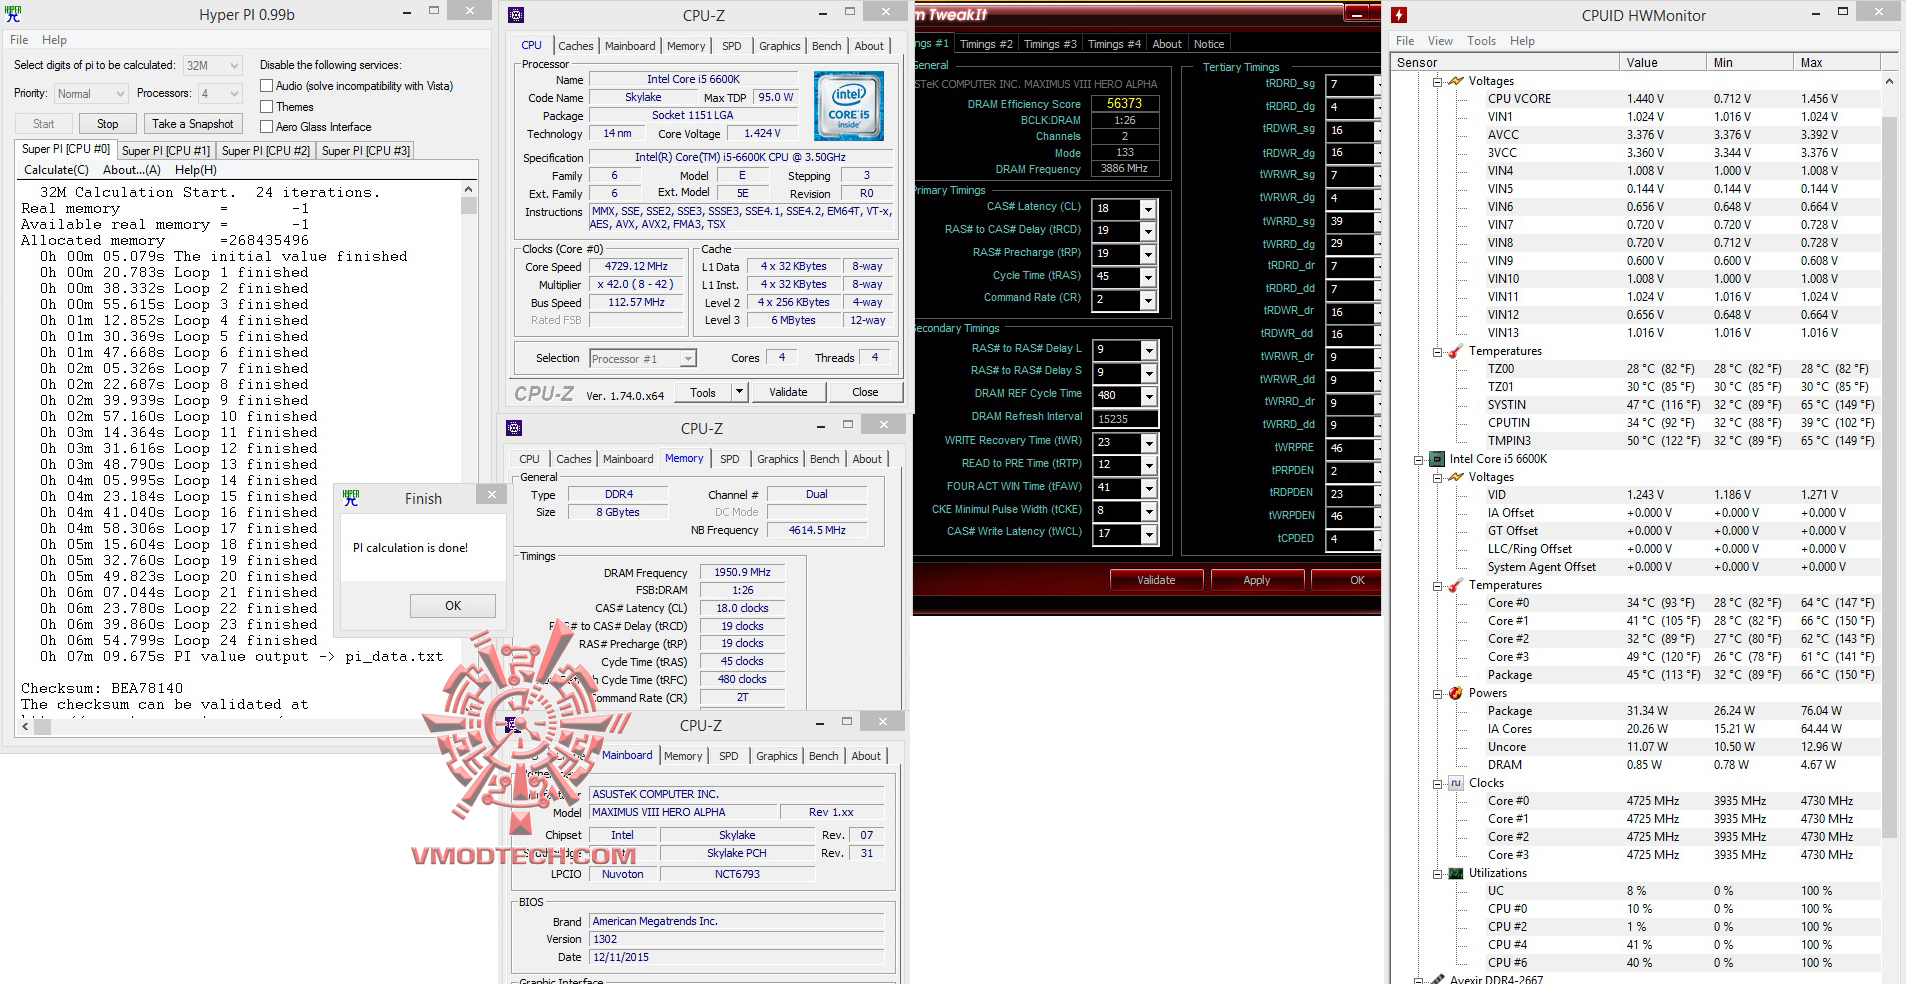Click the Intel Core i5 6600K chip icon in HWMonitor

(1437, 459)
